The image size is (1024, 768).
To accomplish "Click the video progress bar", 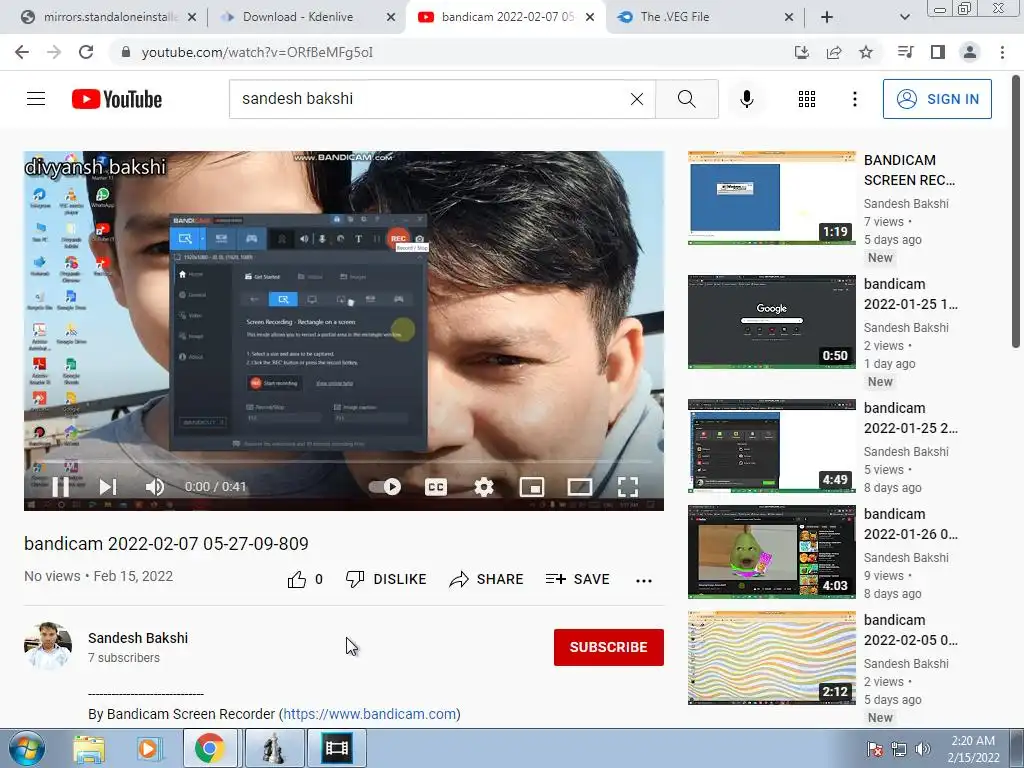I will click(344, 462).
